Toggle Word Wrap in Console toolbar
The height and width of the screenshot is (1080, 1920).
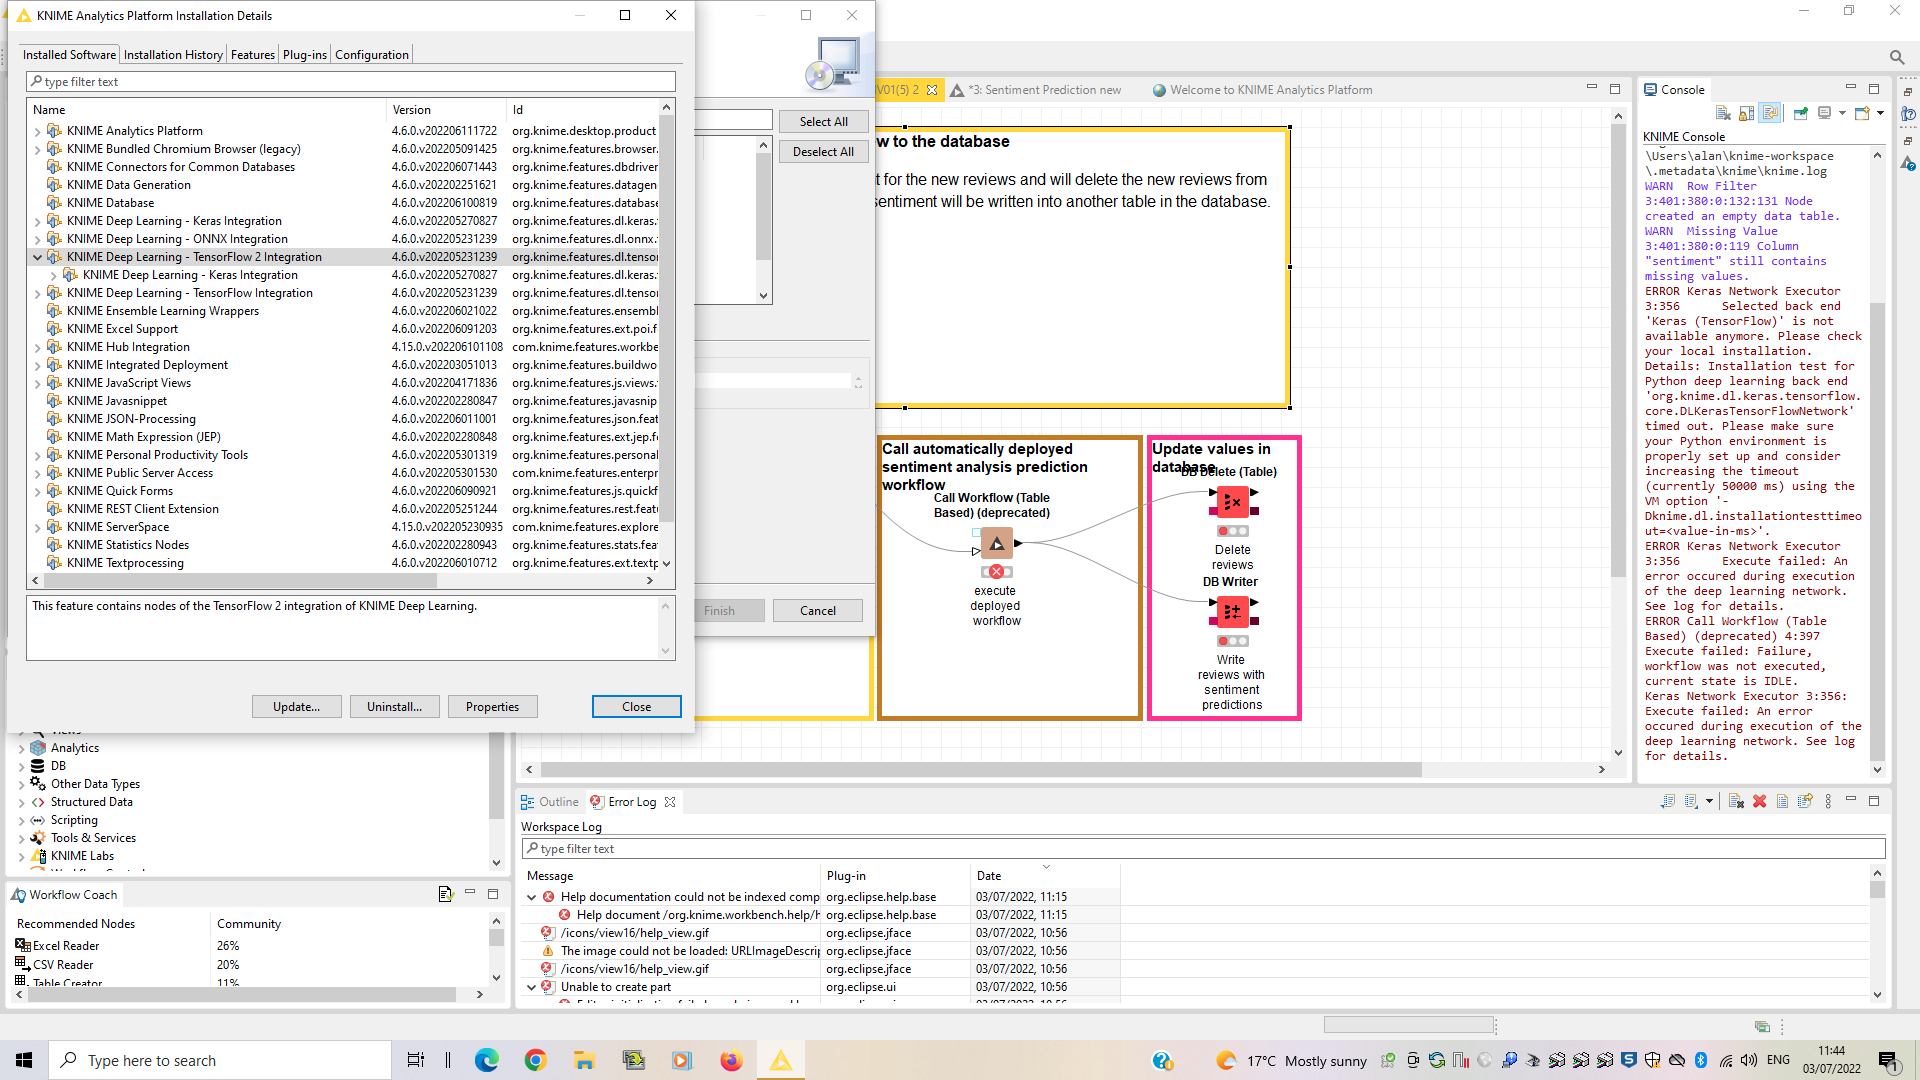(1770, 113)
